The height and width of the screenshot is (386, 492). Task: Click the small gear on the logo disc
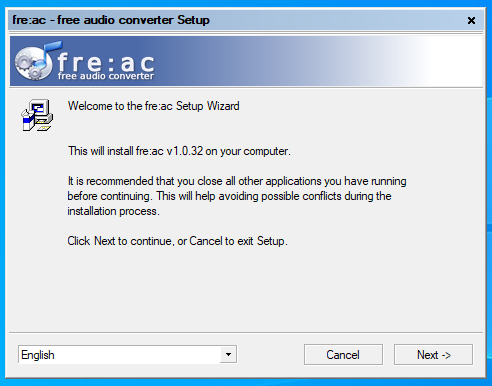pos(34,73)
